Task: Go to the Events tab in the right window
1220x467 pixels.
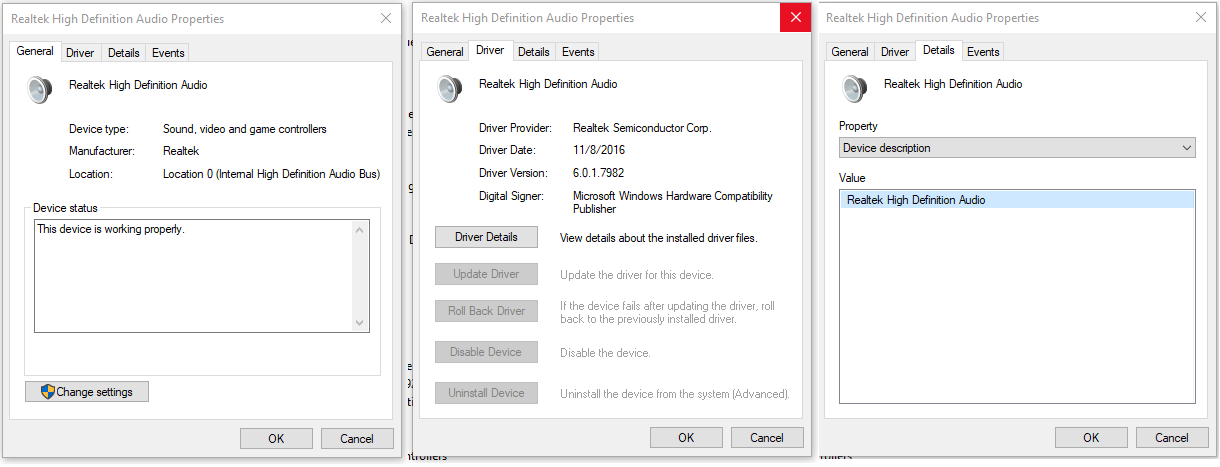Action: click(x=983, y=52)
